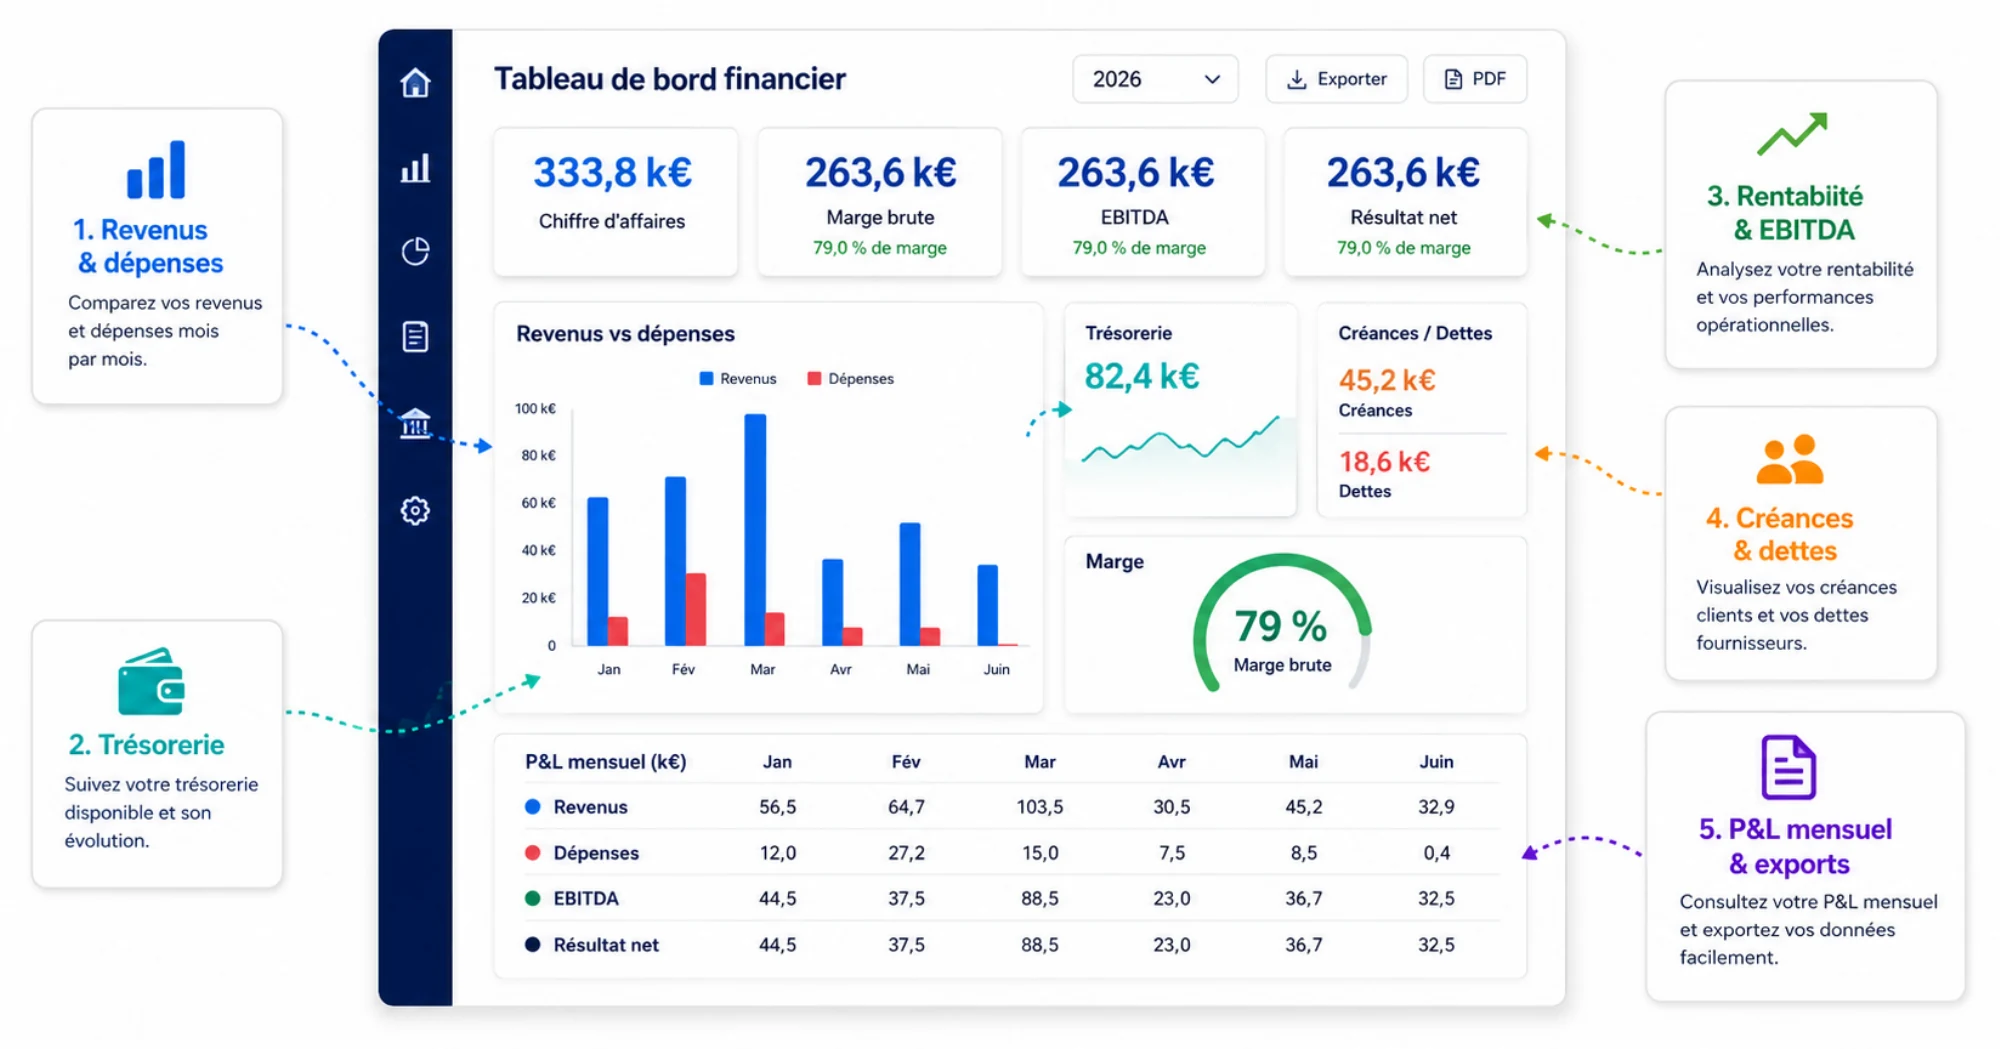The image size is (2000, 1049).
Task: Click the Revenus Jan value 56,5
Action: (x=777, y=807)
